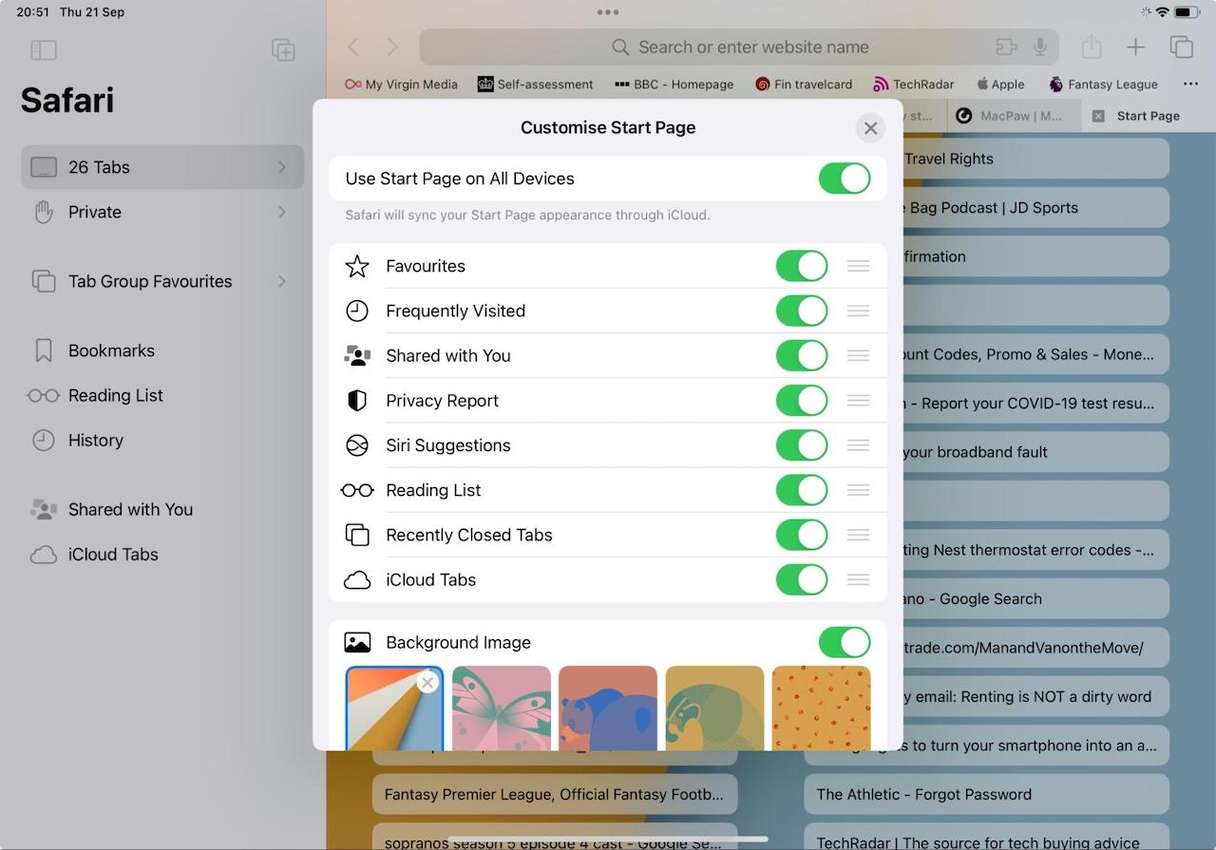Open the TechRadar bookmark link
Screen dimensions: 1216x850
coord(913,84)
